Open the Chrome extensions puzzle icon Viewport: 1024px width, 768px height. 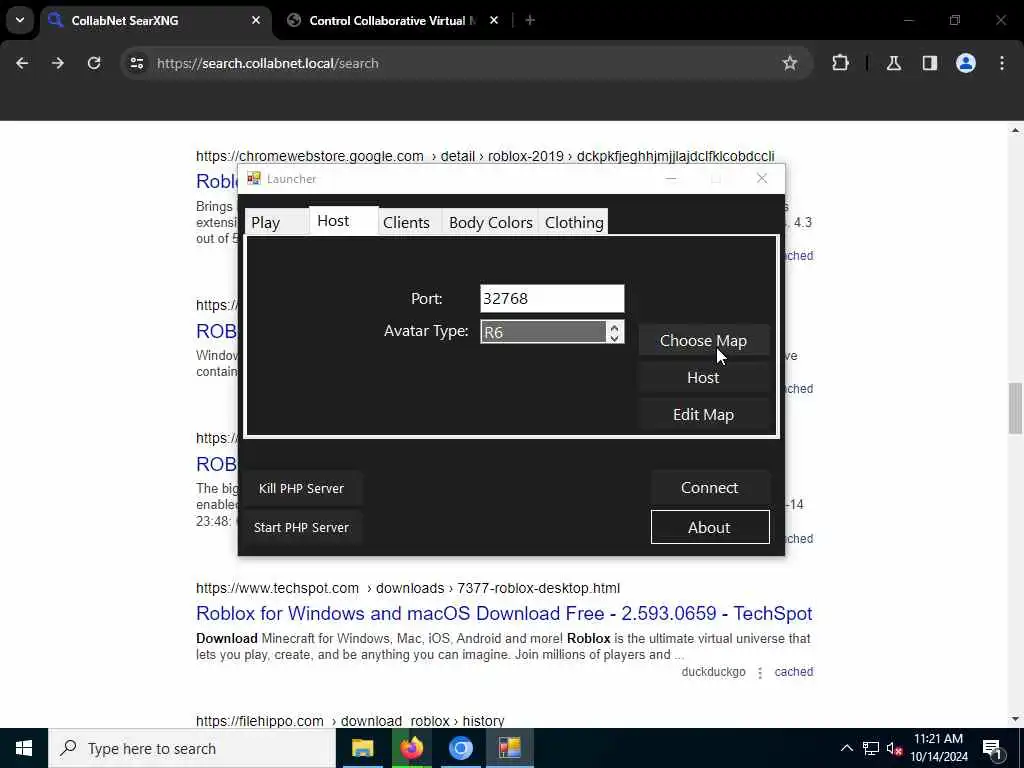840,63
